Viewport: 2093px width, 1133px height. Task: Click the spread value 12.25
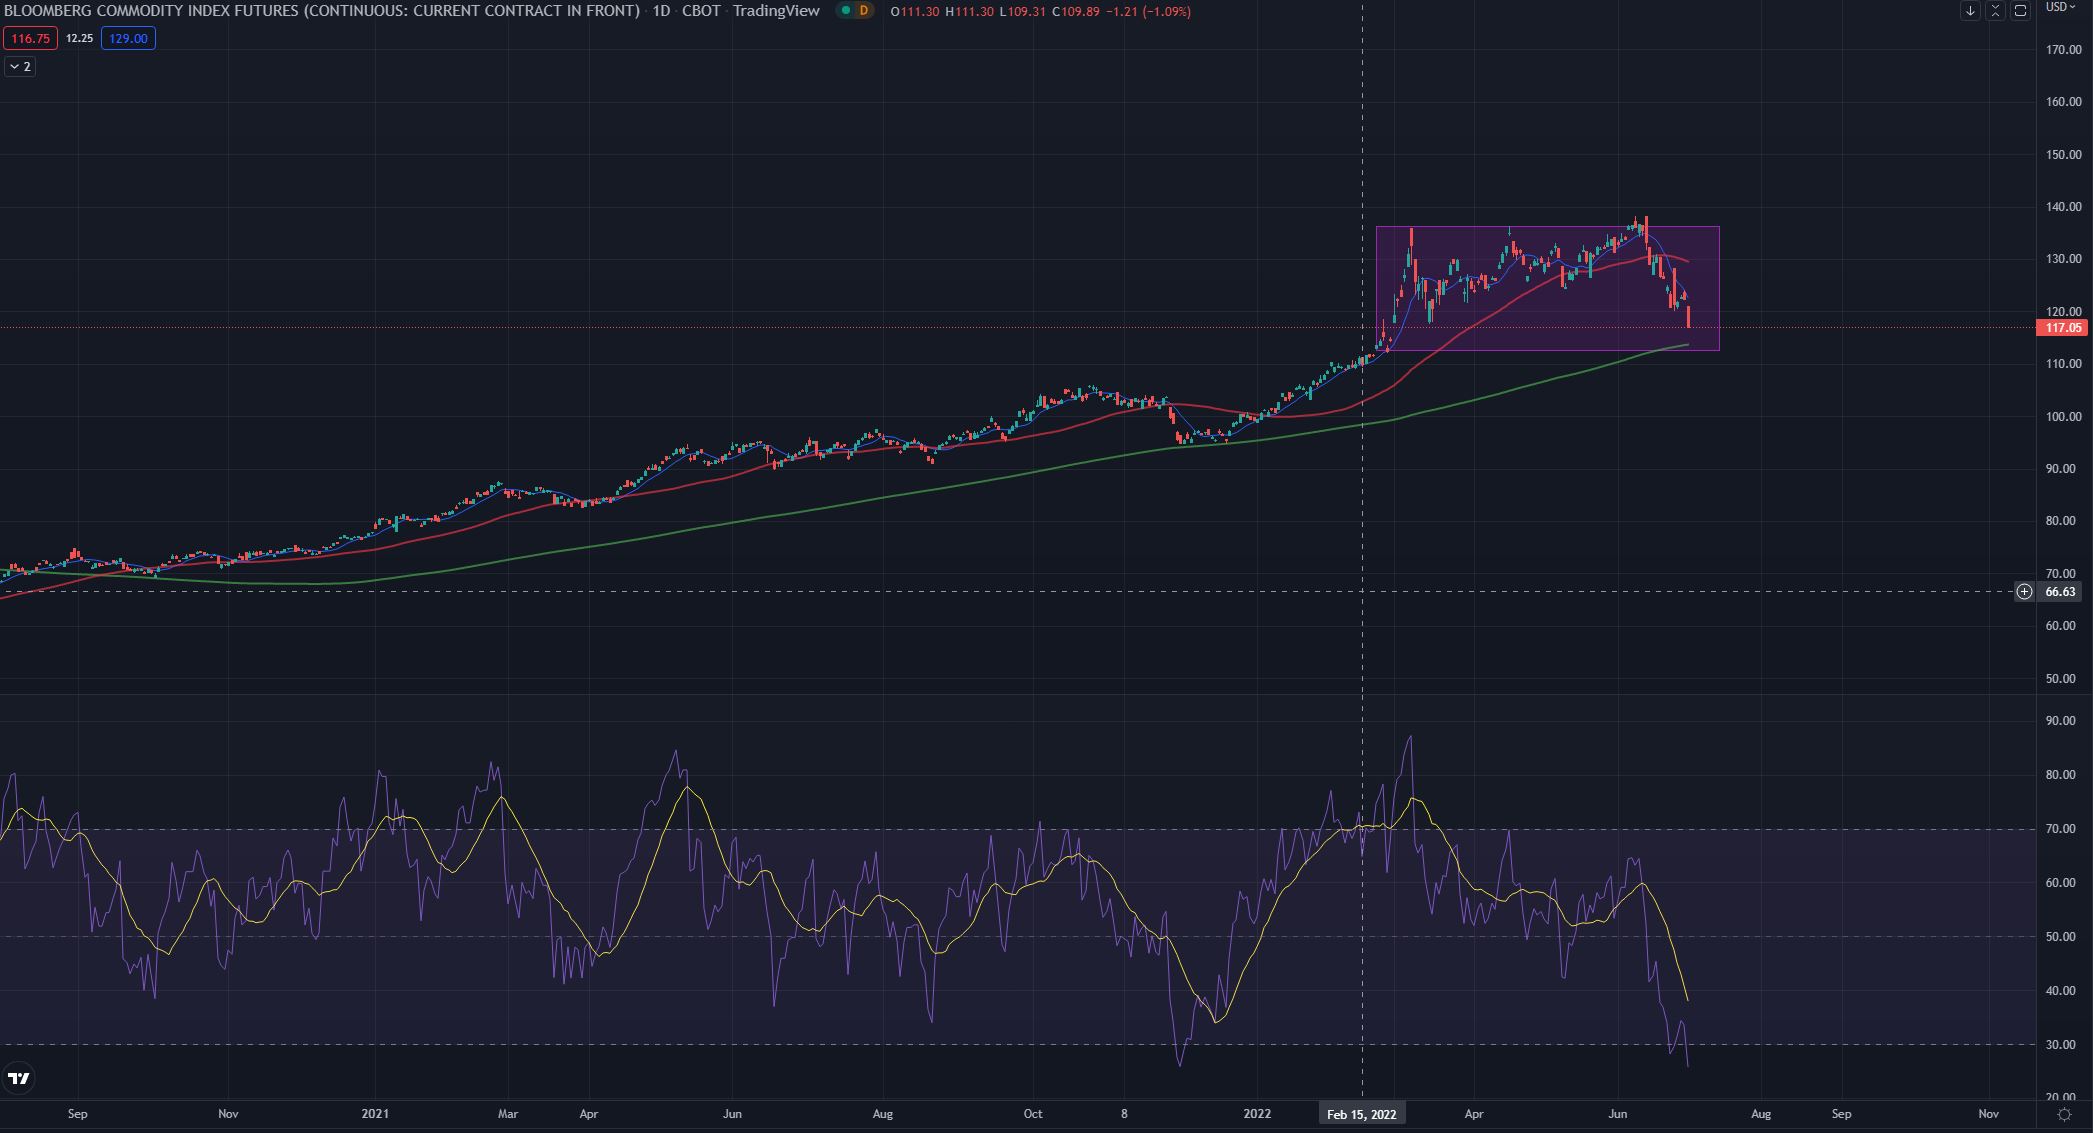click(x=79, y=38)
